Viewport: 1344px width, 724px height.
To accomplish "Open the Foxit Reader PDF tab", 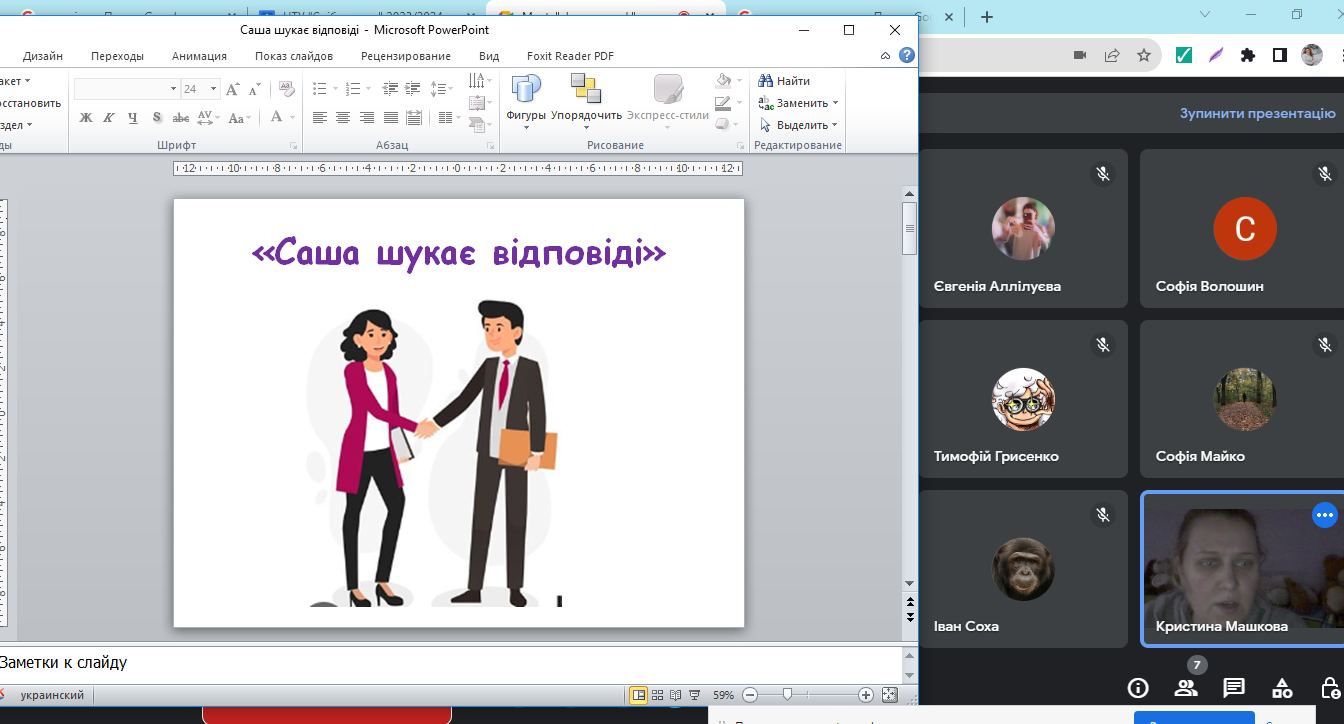I will pyautogui.click(x=570, y=56).
